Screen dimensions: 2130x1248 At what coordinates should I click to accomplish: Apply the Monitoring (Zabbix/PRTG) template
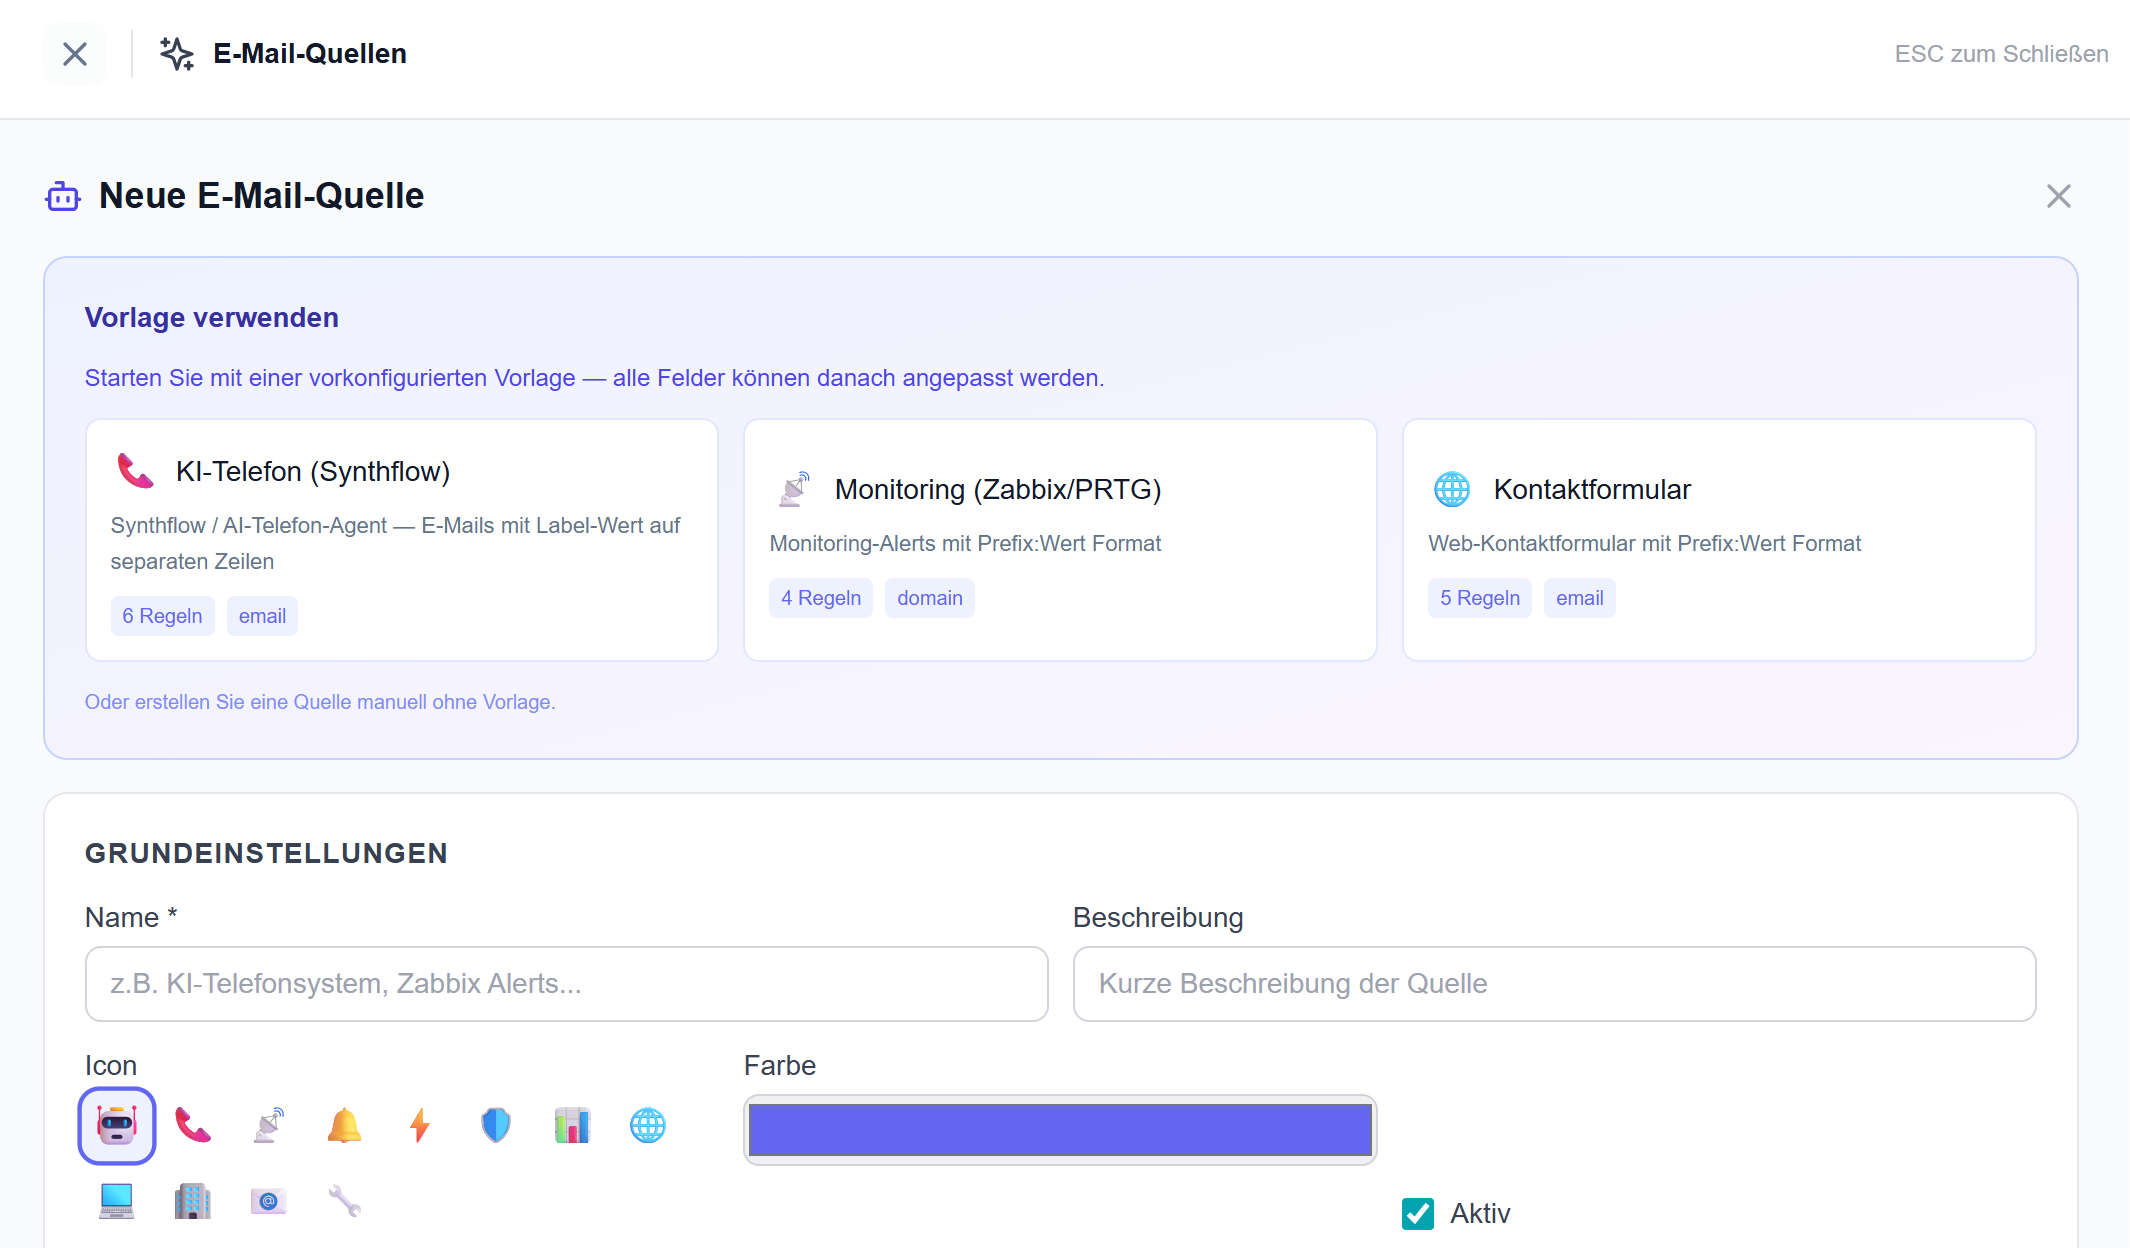click(1060, 540)
